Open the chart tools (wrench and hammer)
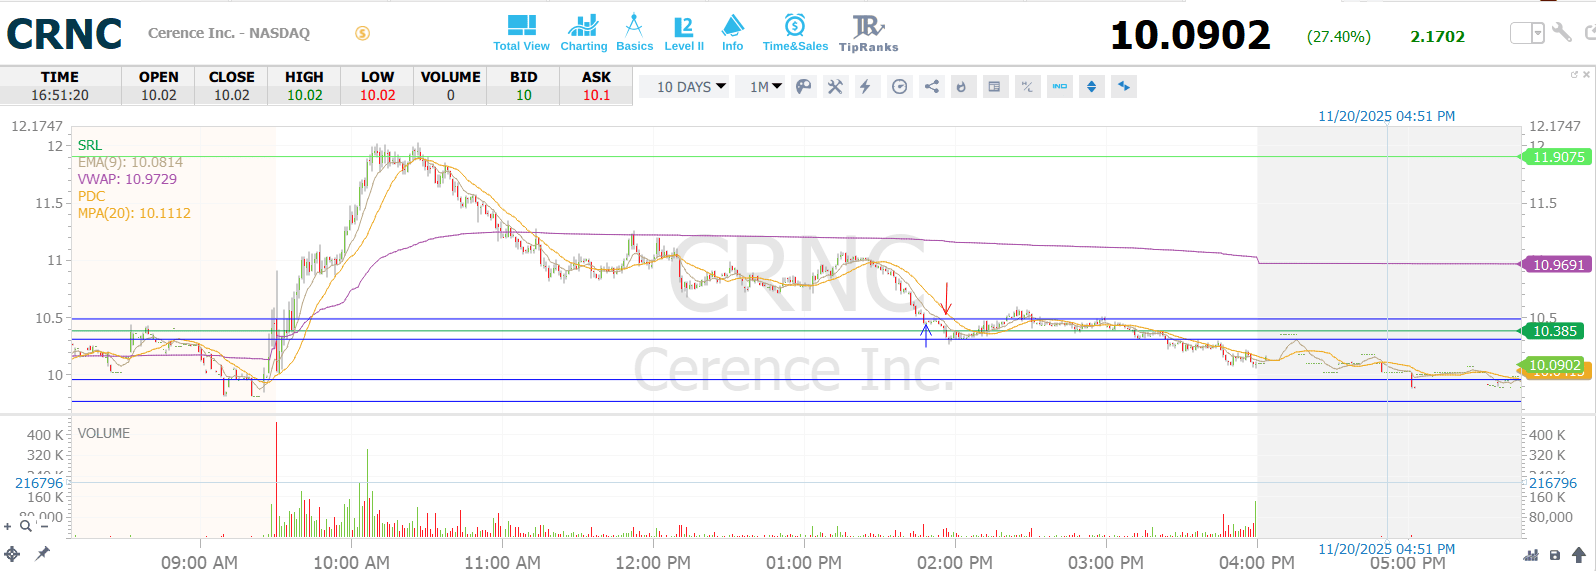1596x571 pixels. click(835, 87)
